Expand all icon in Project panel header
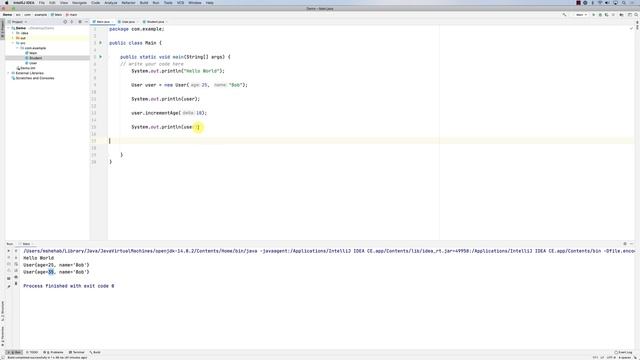Screen dimensions: 640x360 (x=72, y=22)
